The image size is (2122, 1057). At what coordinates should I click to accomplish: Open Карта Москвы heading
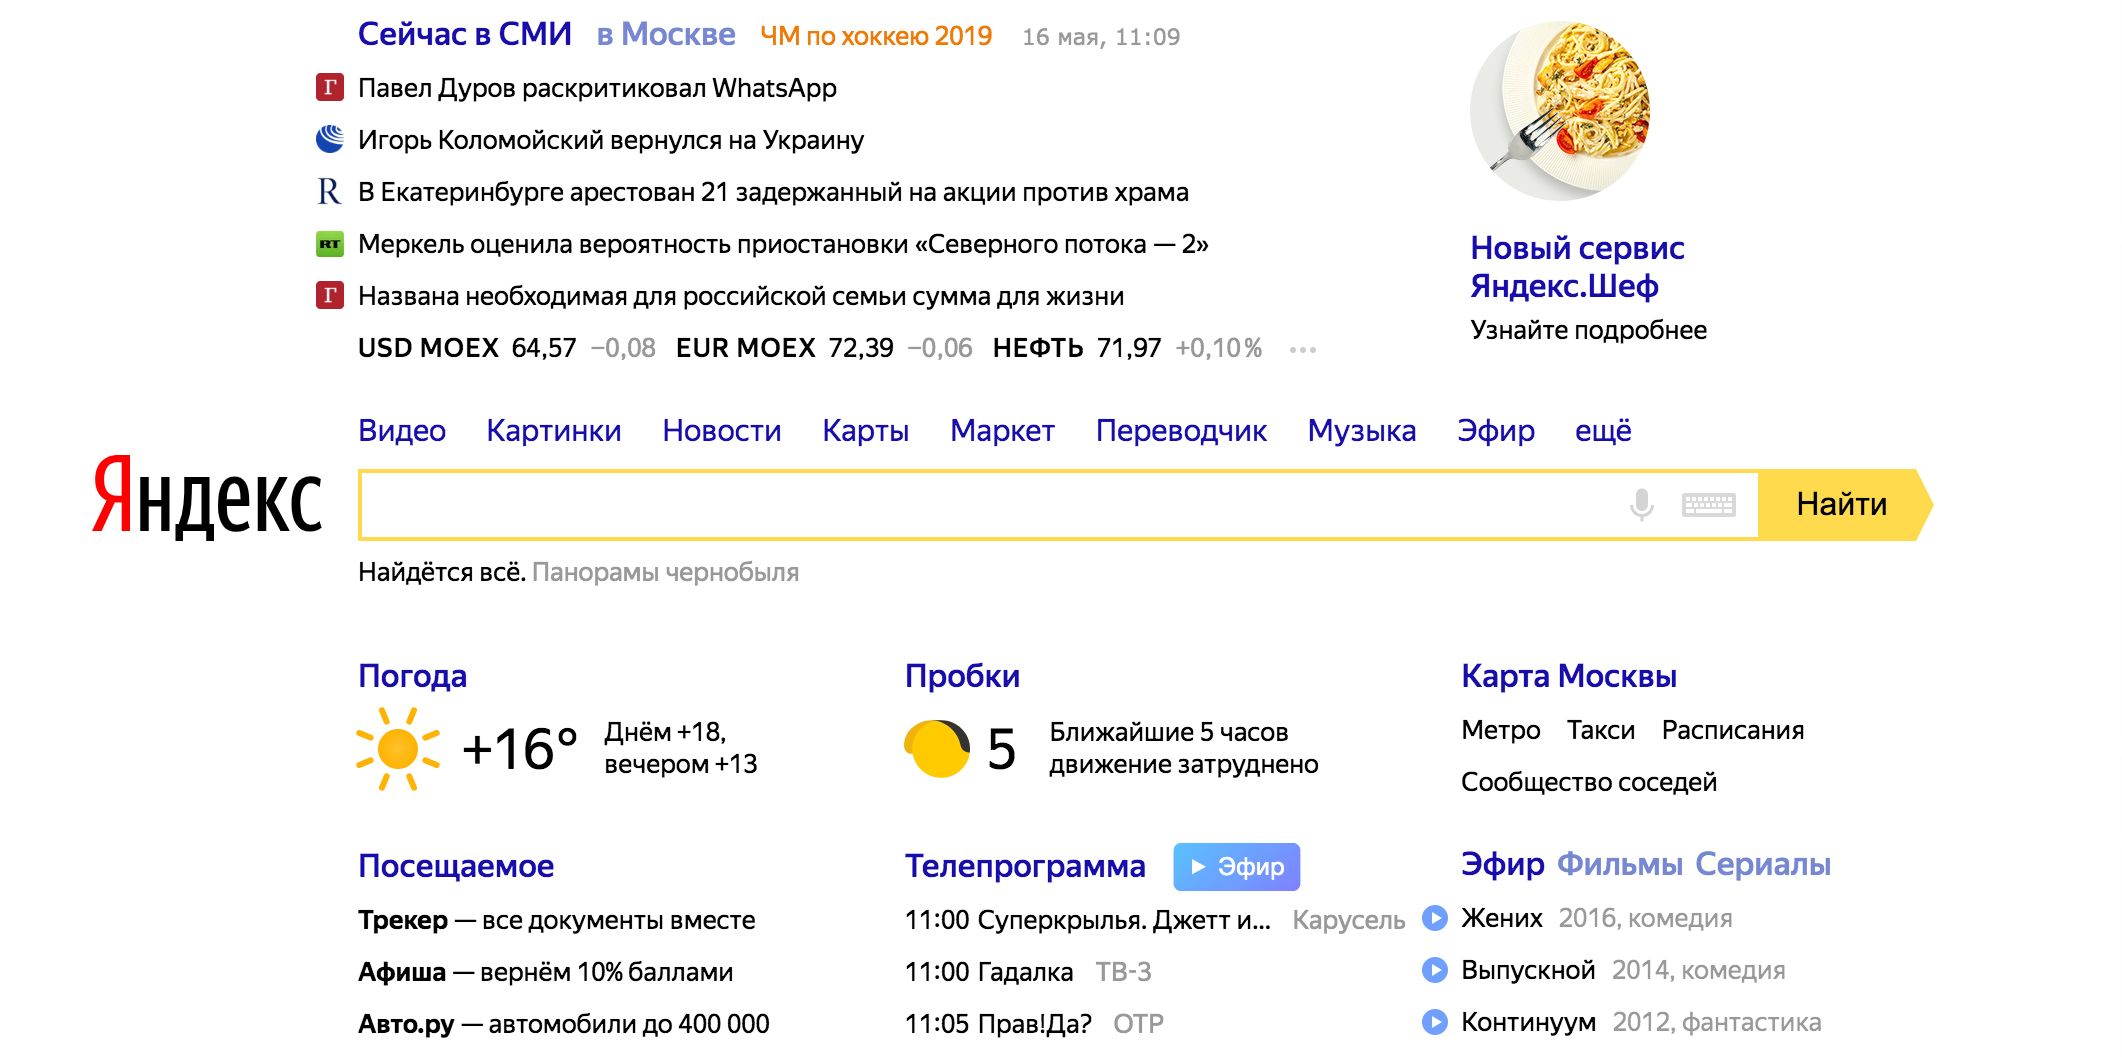click(1569, 677)
